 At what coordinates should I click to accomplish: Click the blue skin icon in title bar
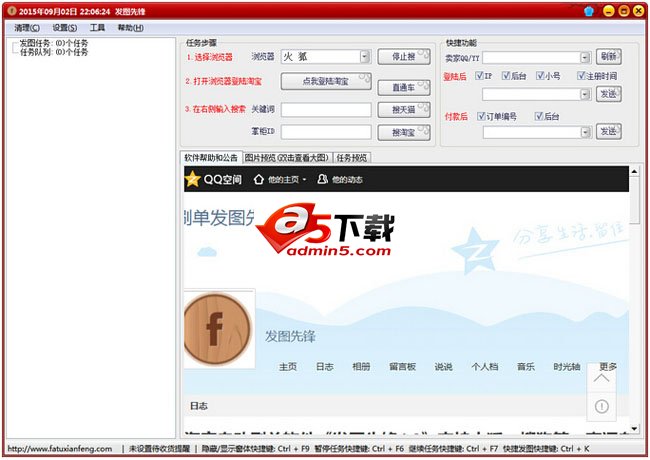coord(589,11)
